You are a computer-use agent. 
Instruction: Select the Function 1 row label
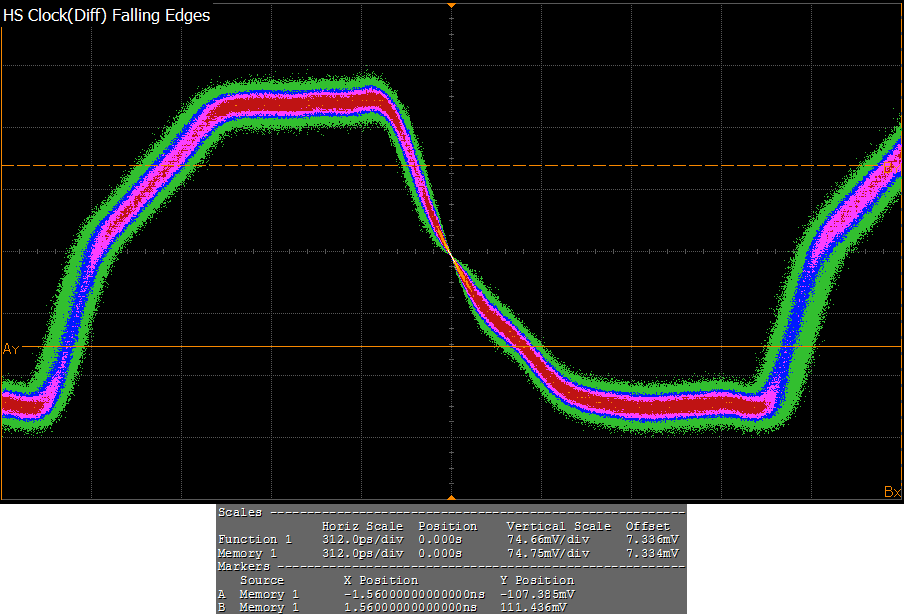point(255,539)
